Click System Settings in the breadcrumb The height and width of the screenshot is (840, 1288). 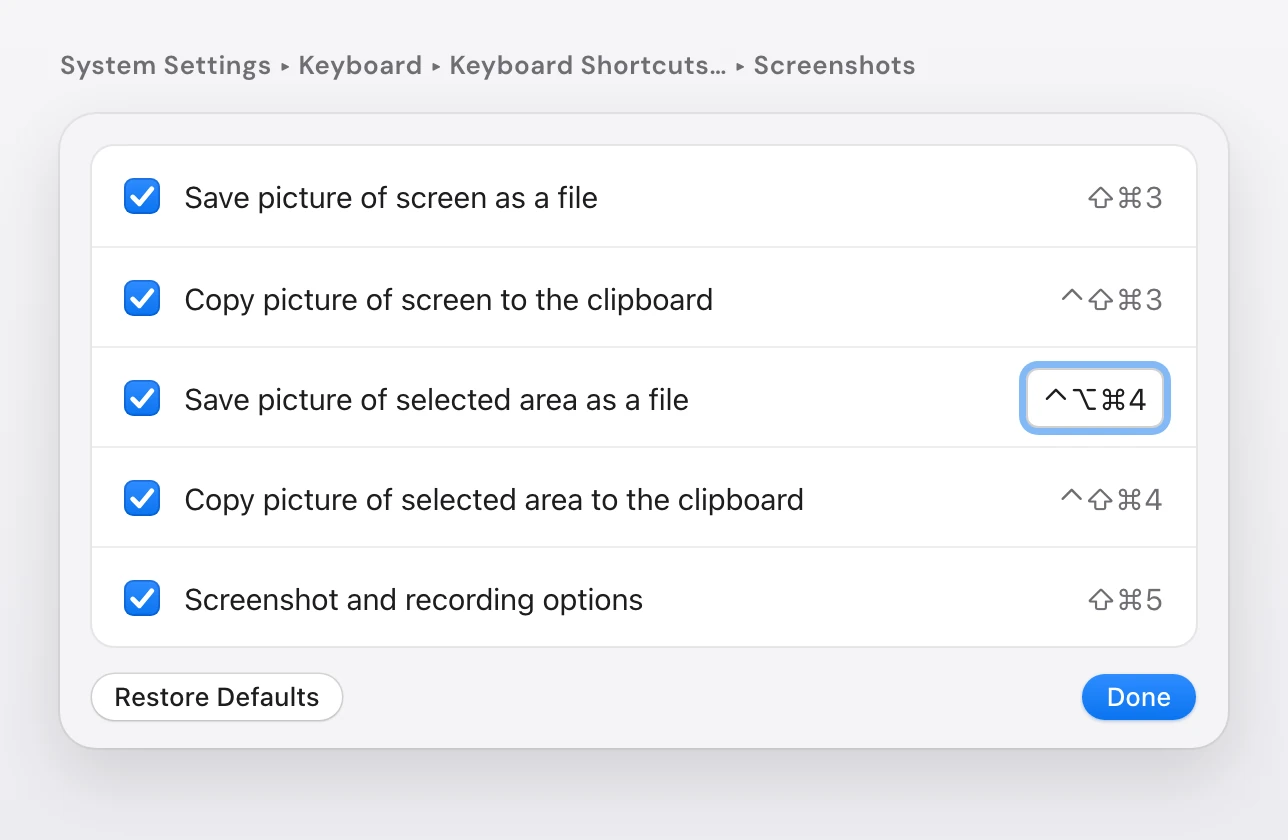pyautogui.click(x=165, y=66)
